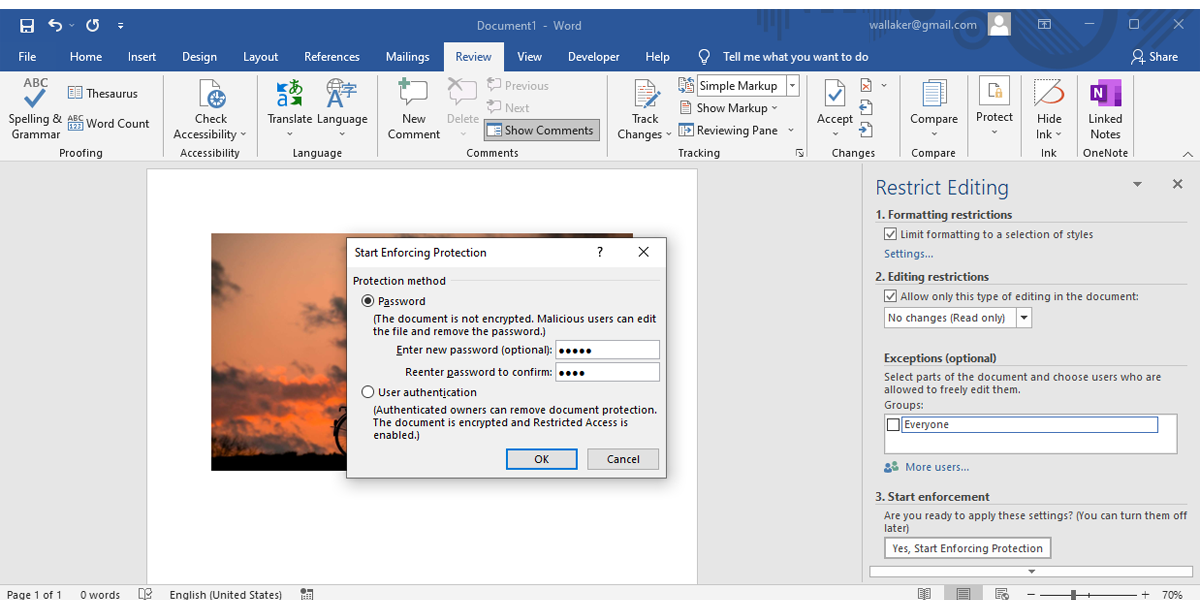Insert a New Comment
The height and width of the screenshot is (600, 1200).
[414, 108]
